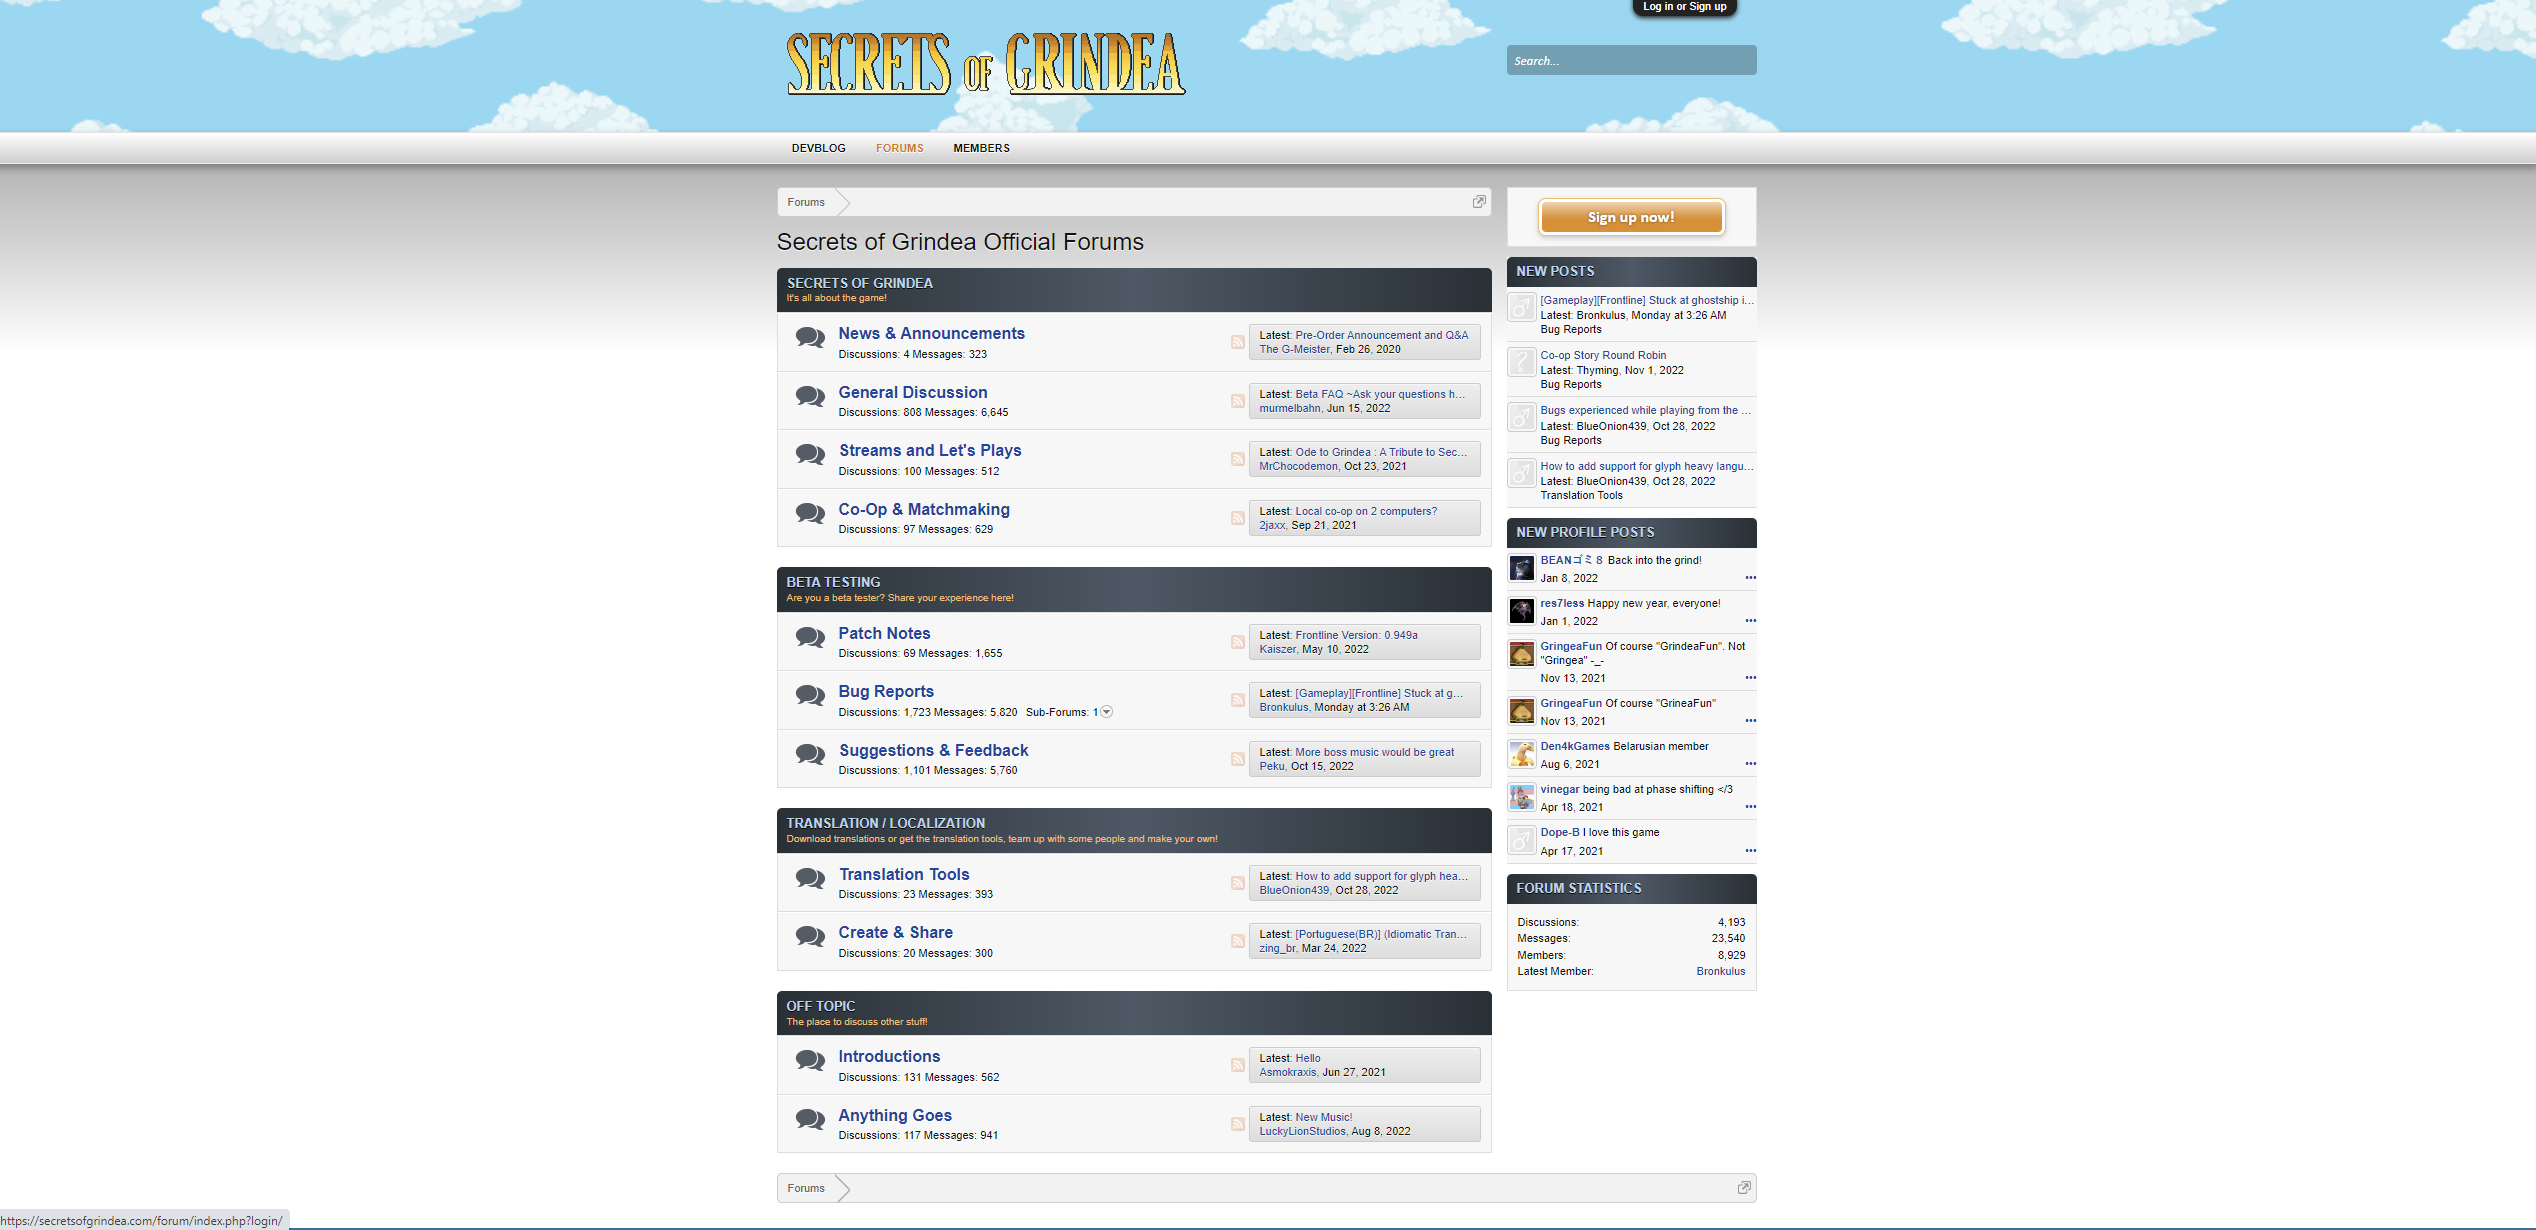Open the MEMBERS navigation tab

[x=981, y=148]
